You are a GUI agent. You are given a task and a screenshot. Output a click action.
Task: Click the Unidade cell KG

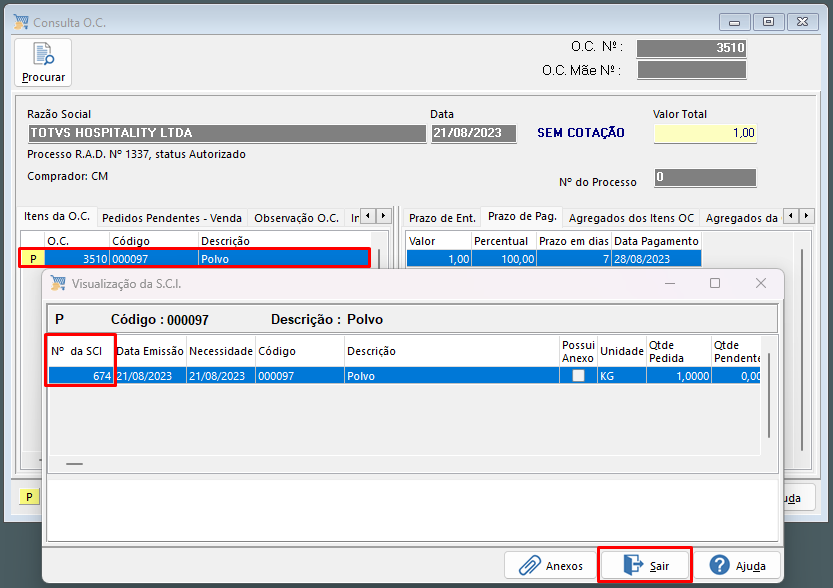tap(622, 376)
